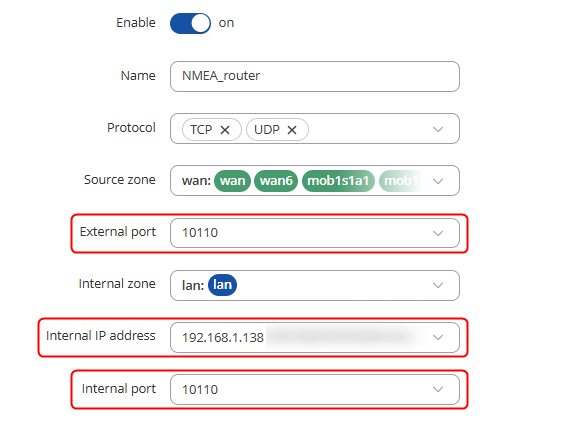Click the wan6 tag in Source zone

276,181
